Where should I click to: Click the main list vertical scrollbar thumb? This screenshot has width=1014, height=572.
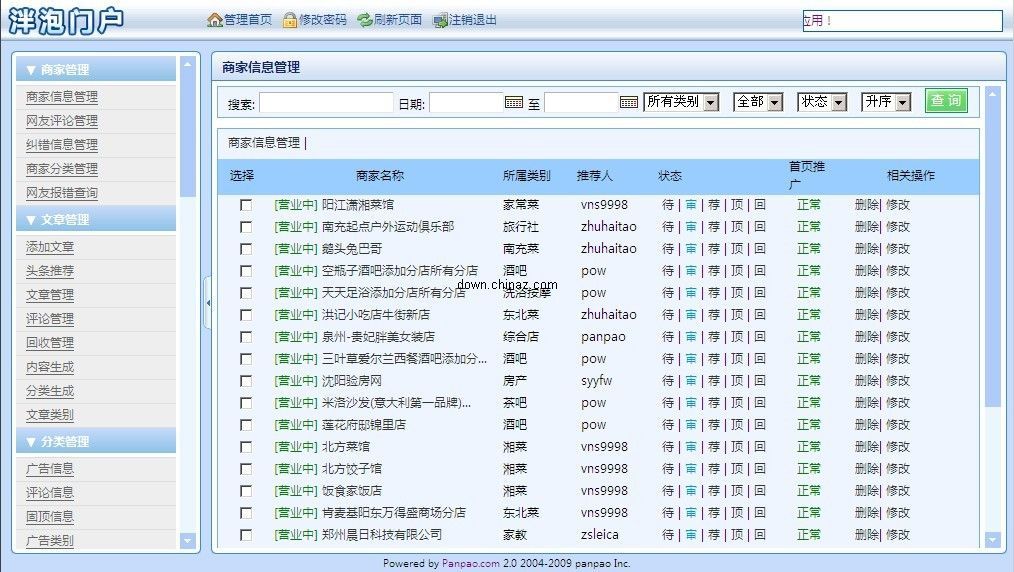[993, 255]
